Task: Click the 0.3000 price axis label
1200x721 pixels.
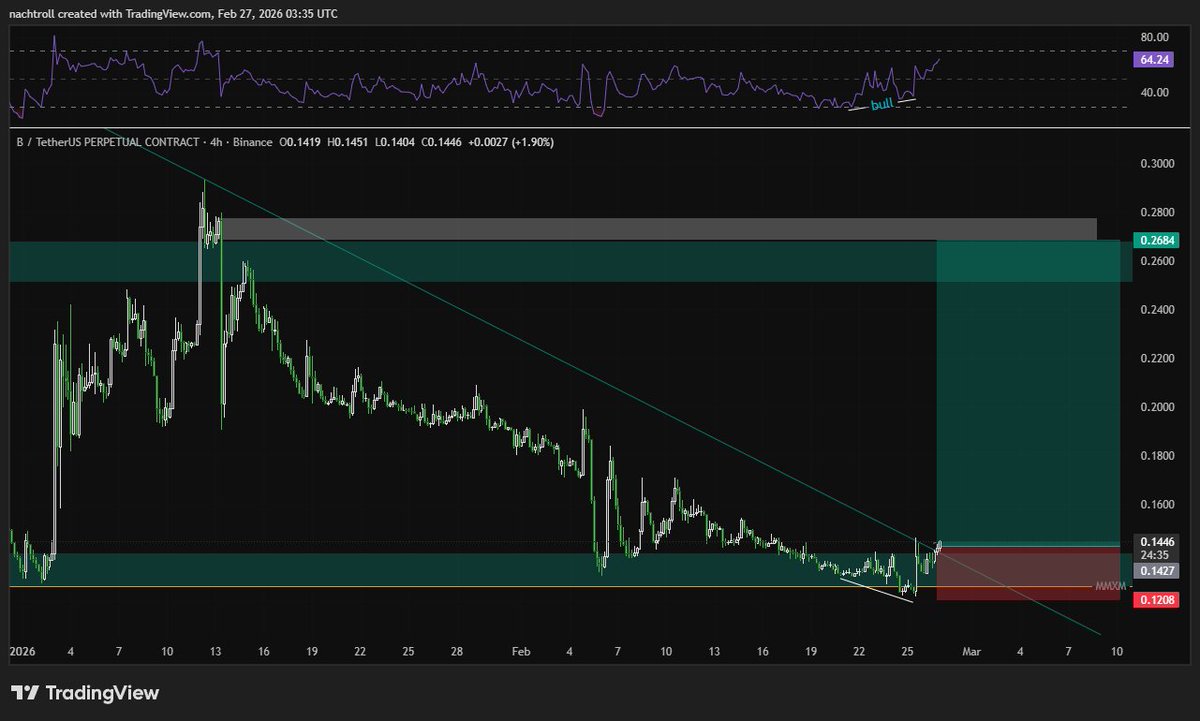Action: pos(1155,163)
